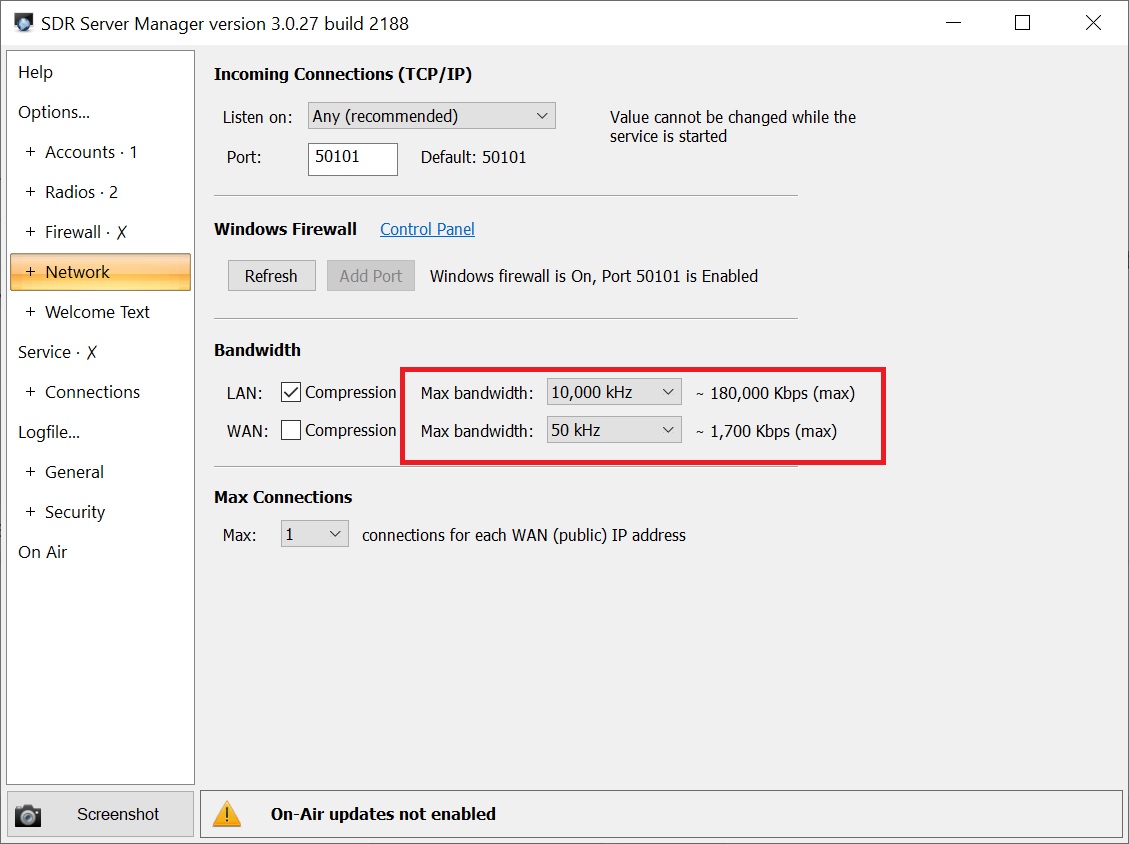Click the Port number input field
Viewport: 1129px width, 844px height.
point(352,158)
